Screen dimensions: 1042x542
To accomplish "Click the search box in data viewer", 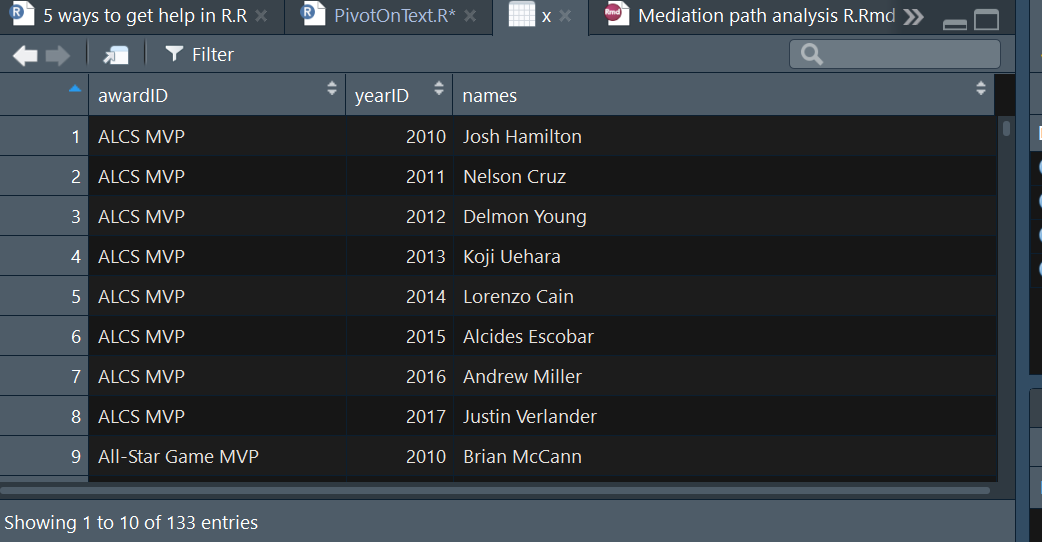I will pos(894,54).
